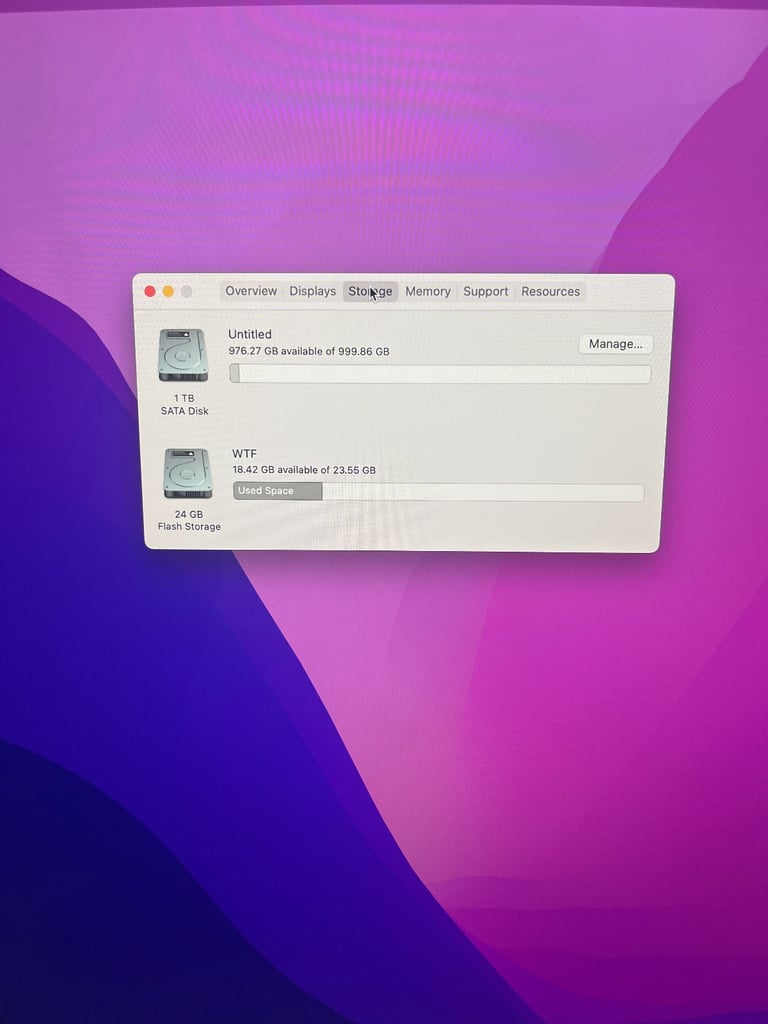This screenshot has height=1024, width=768.
Task: Minimize the window with the yellow button
Action: [x=168, y=291]
